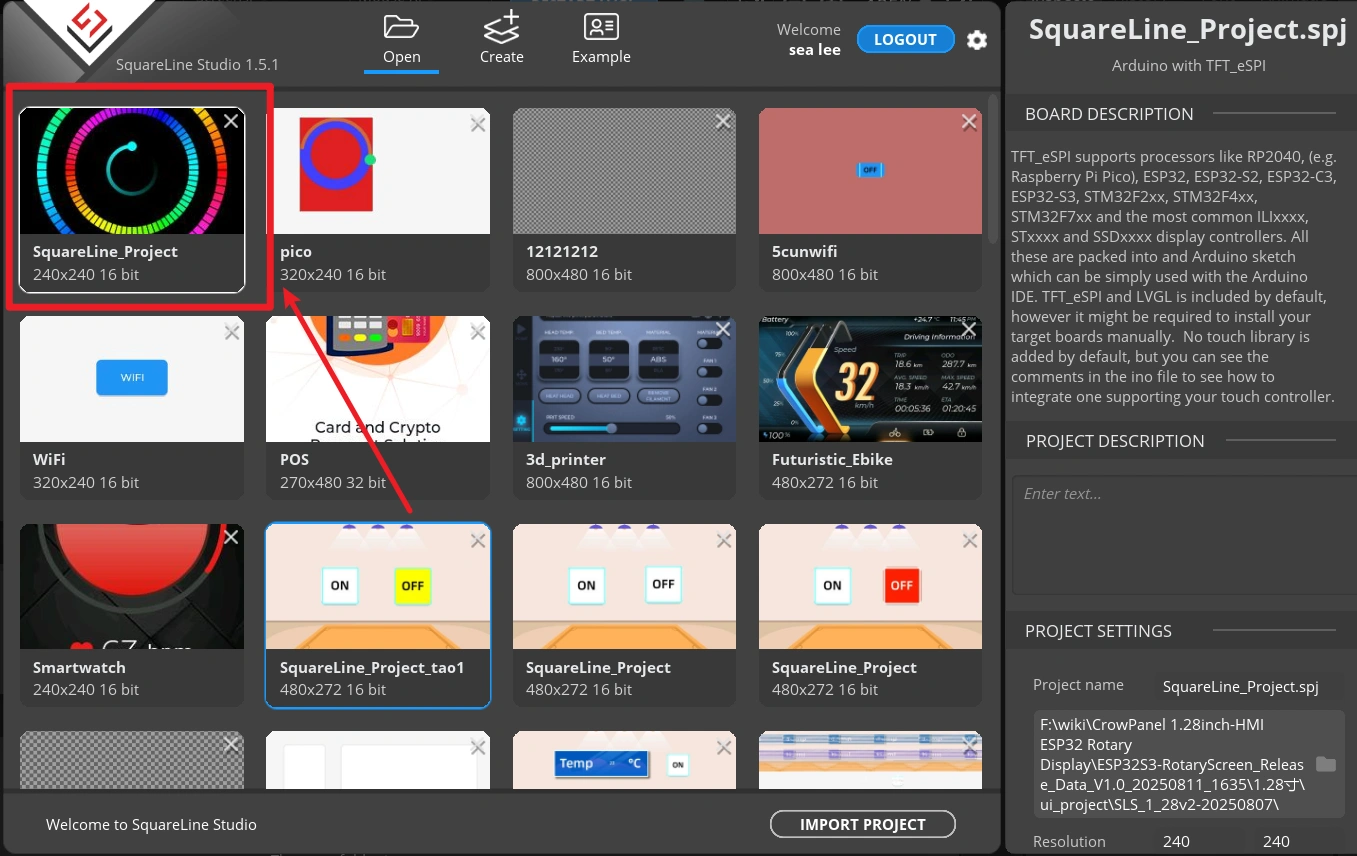
Task: Select the Futuristic_Ebike project thumbnail
Action: (x=870, y=379)
